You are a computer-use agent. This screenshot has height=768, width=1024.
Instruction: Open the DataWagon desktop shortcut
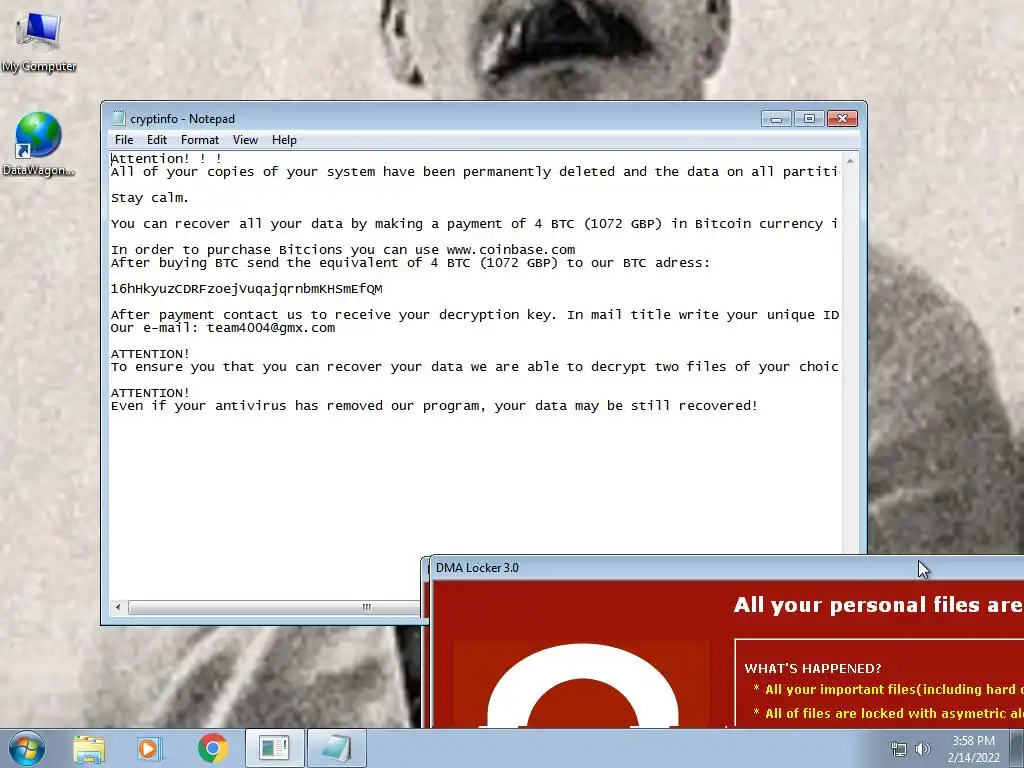coord(38,144)
